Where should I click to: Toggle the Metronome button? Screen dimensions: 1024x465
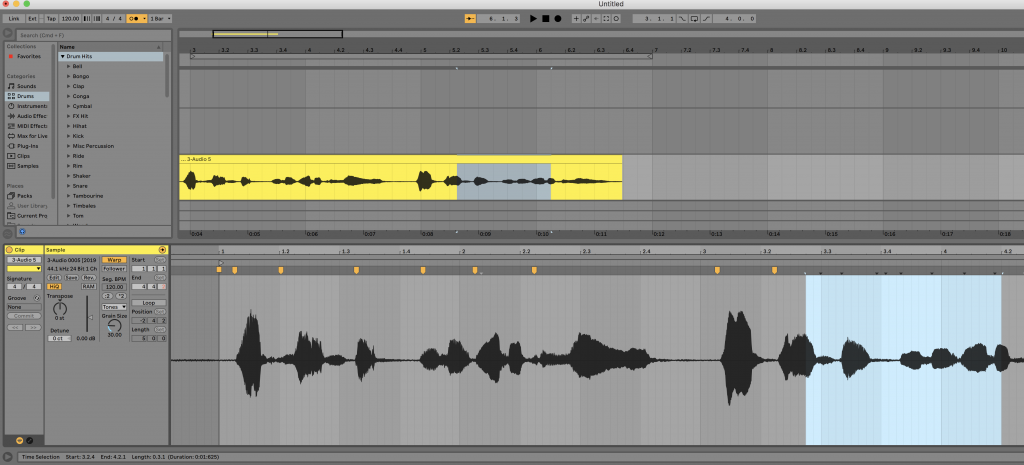135,18
